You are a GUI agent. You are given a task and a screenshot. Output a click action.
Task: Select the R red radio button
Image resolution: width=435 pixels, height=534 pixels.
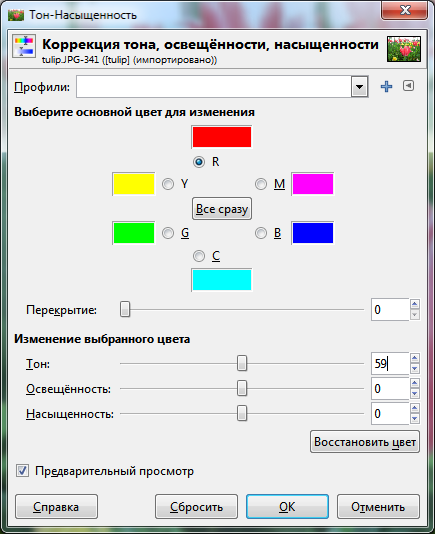tap(199, 161)
